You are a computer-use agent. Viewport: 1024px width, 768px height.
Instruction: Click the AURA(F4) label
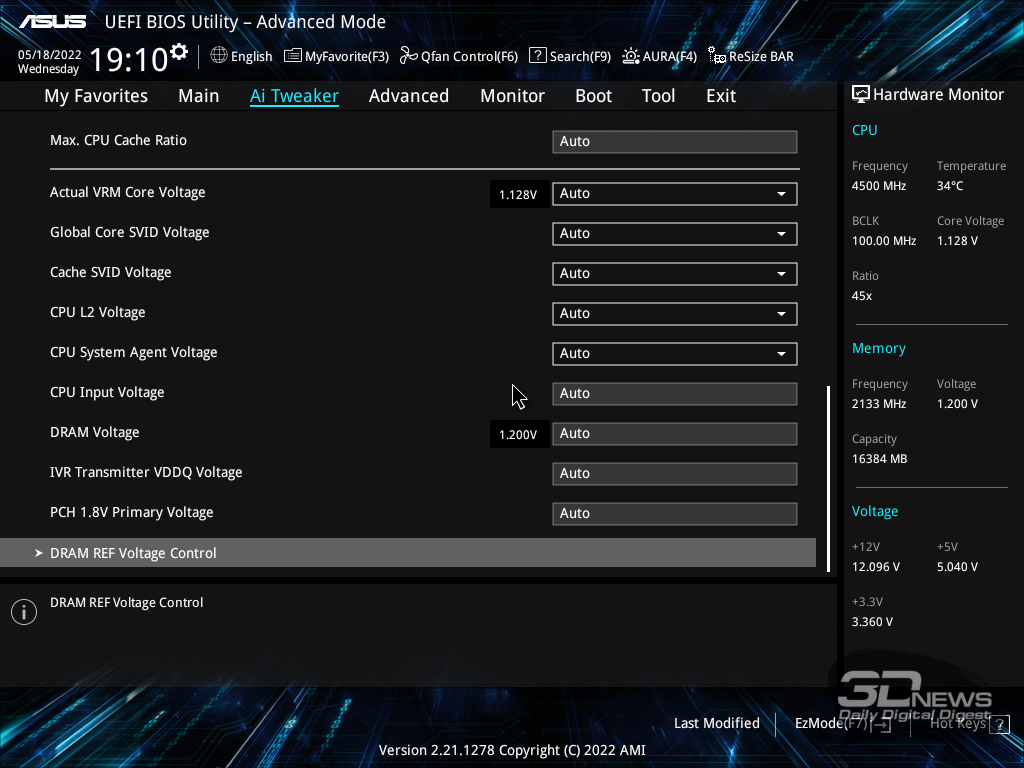[669, 56]
